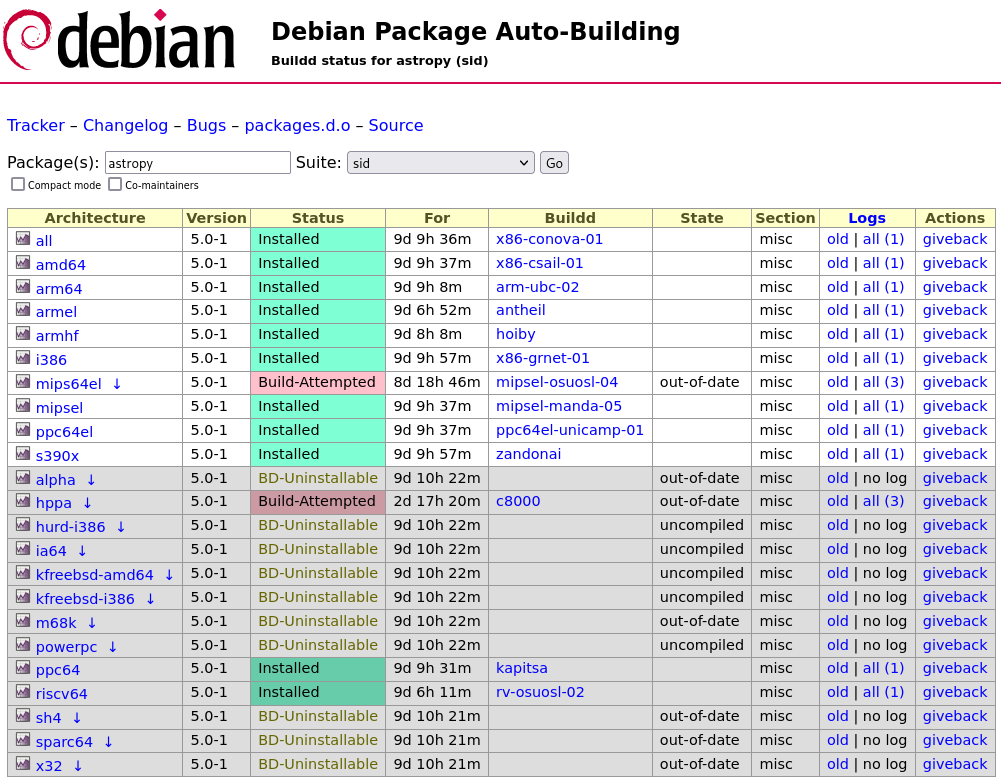1001x782 pixels.
Task: Enable the Compact mode checkbox
Action: coord(18,184)
